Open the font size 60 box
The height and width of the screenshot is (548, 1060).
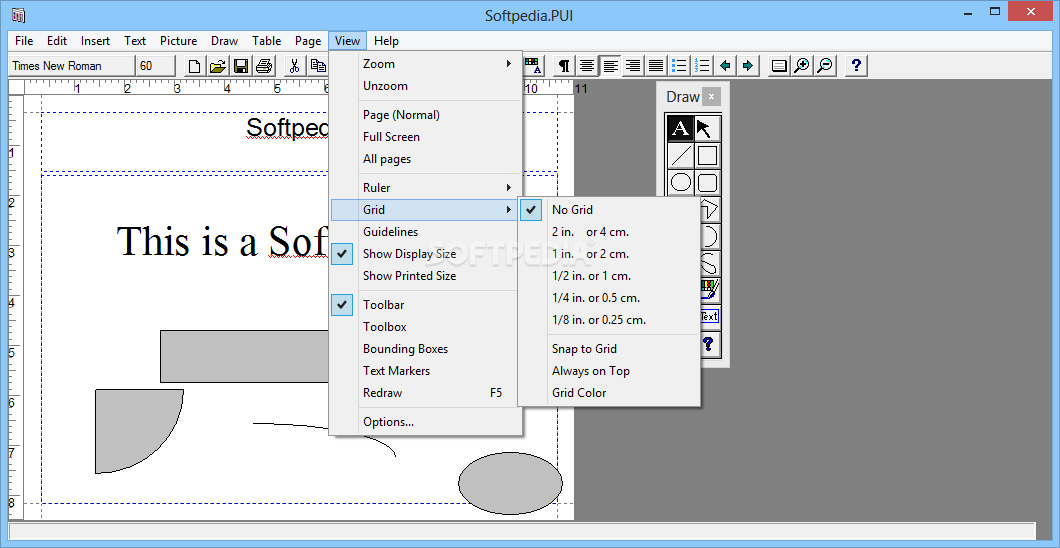(x=155, y=66)
